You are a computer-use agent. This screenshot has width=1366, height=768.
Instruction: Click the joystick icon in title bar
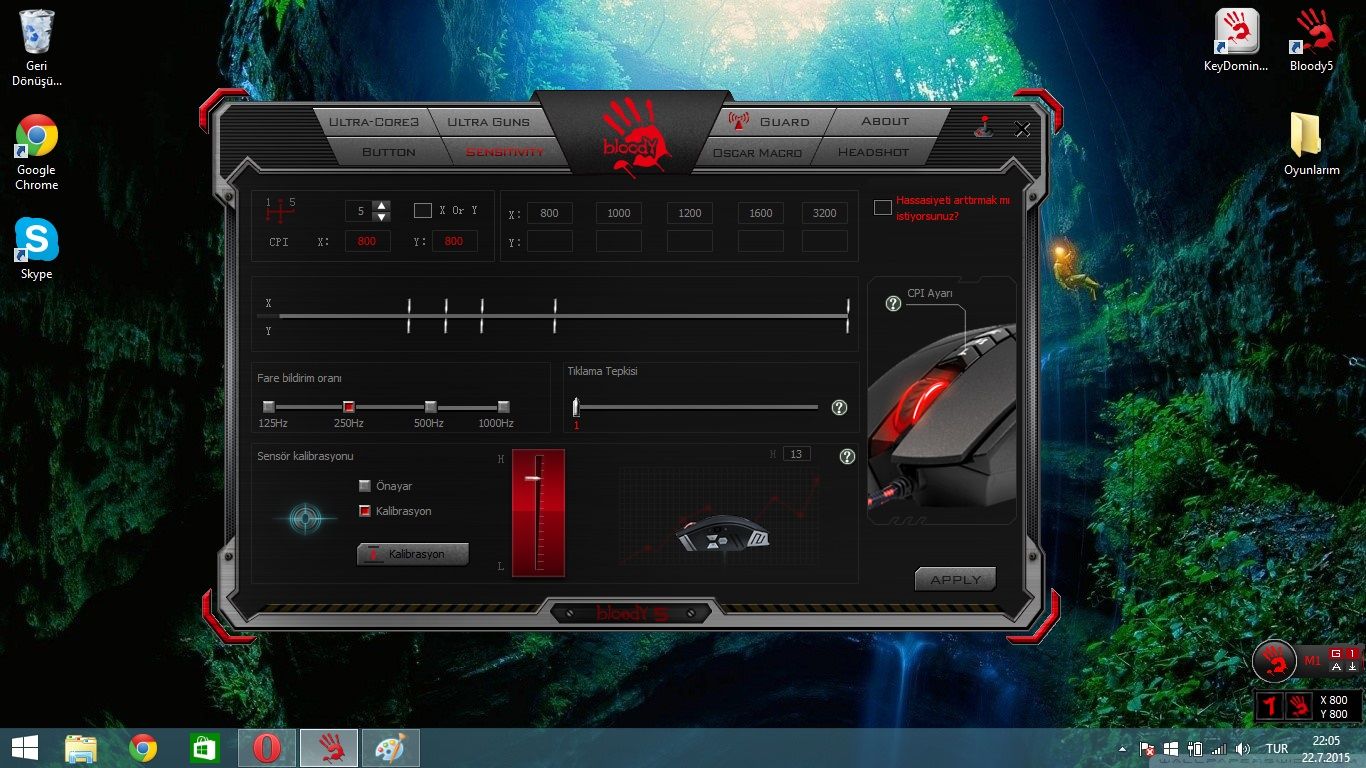pyautogui.click(x=984, y=128)
